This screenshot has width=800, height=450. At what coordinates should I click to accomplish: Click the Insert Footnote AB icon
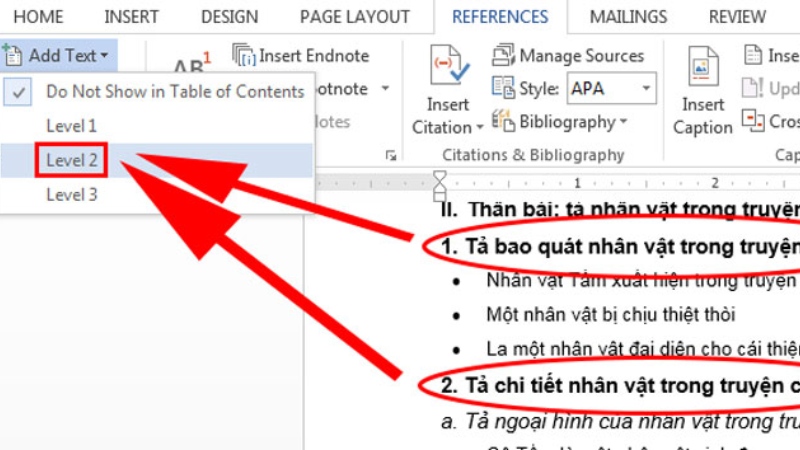(x=191, y=66)
